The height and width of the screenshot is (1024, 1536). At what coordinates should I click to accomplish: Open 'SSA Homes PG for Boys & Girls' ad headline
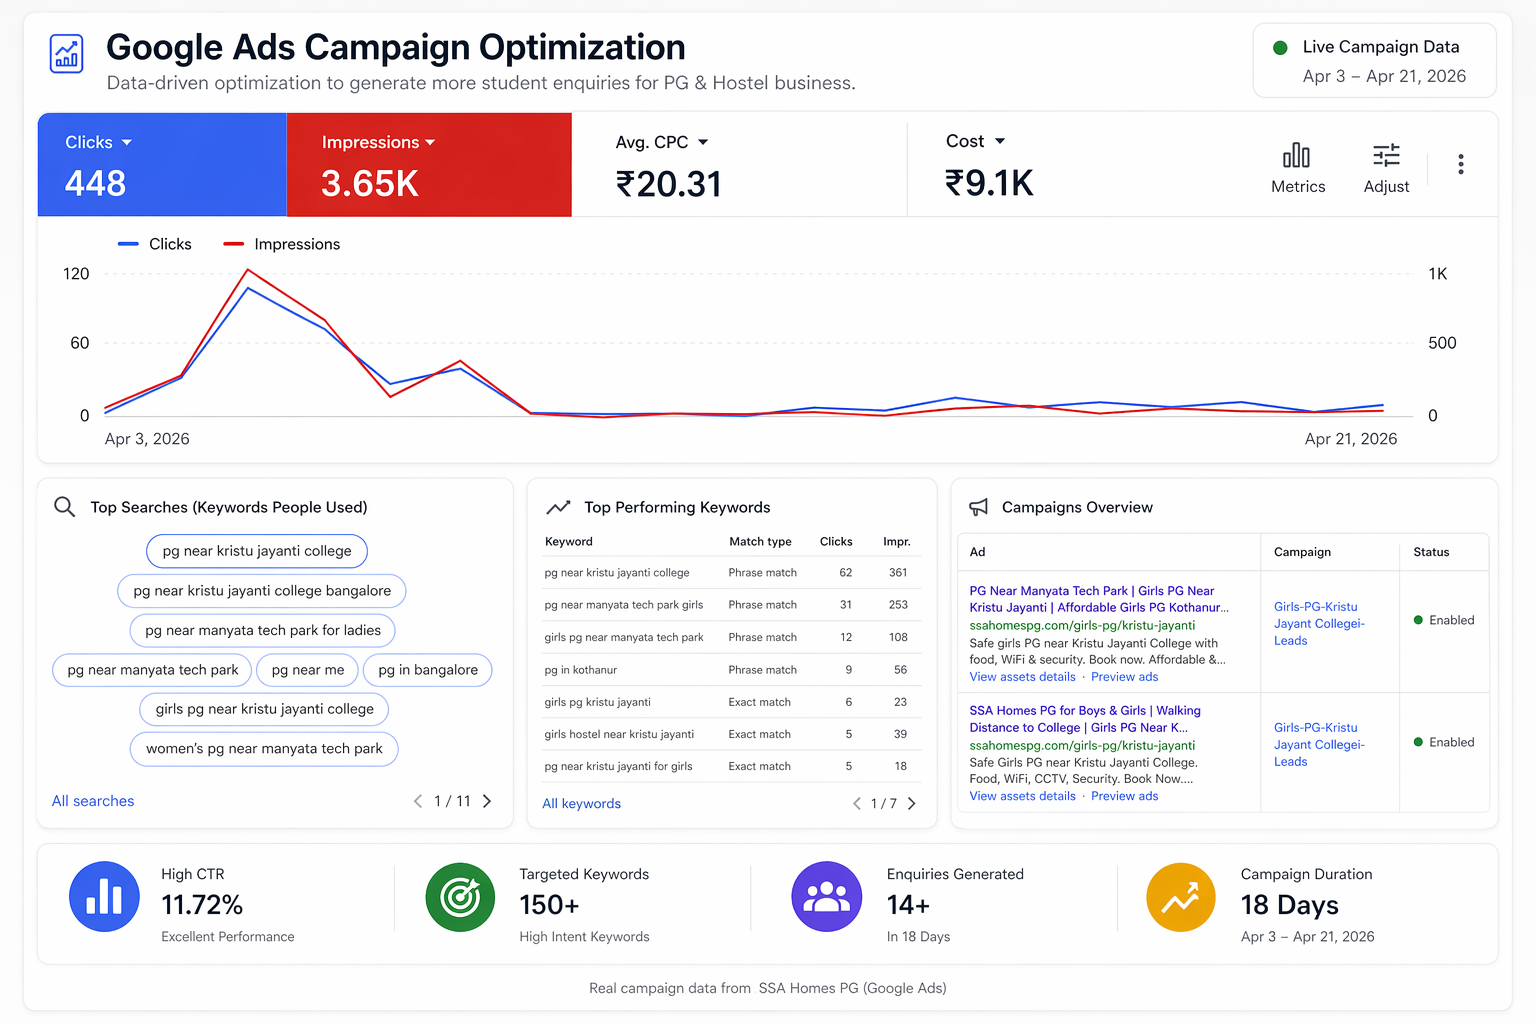click(x=1085, y=719)
